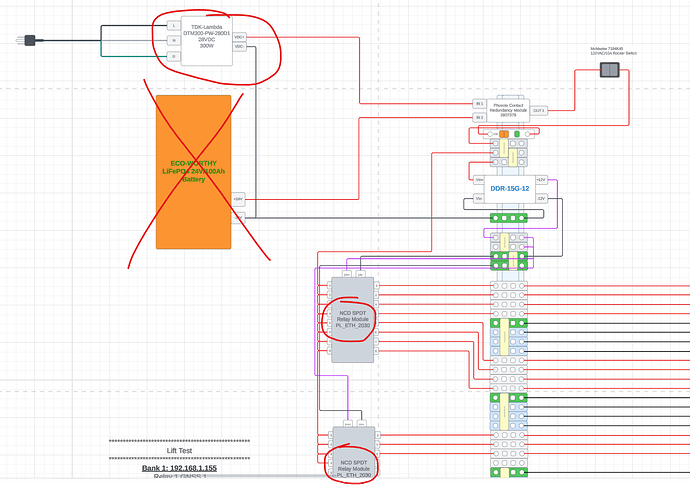The image size is (690, 485).
Task: Select the AC power plug symbol
Action: click(29, 40)
